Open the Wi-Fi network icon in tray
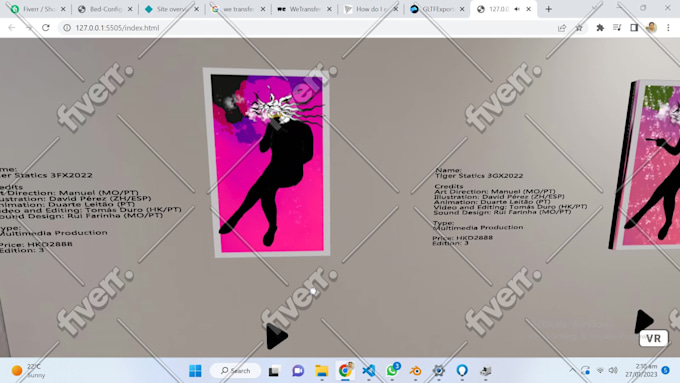 (x=600, y=370)
